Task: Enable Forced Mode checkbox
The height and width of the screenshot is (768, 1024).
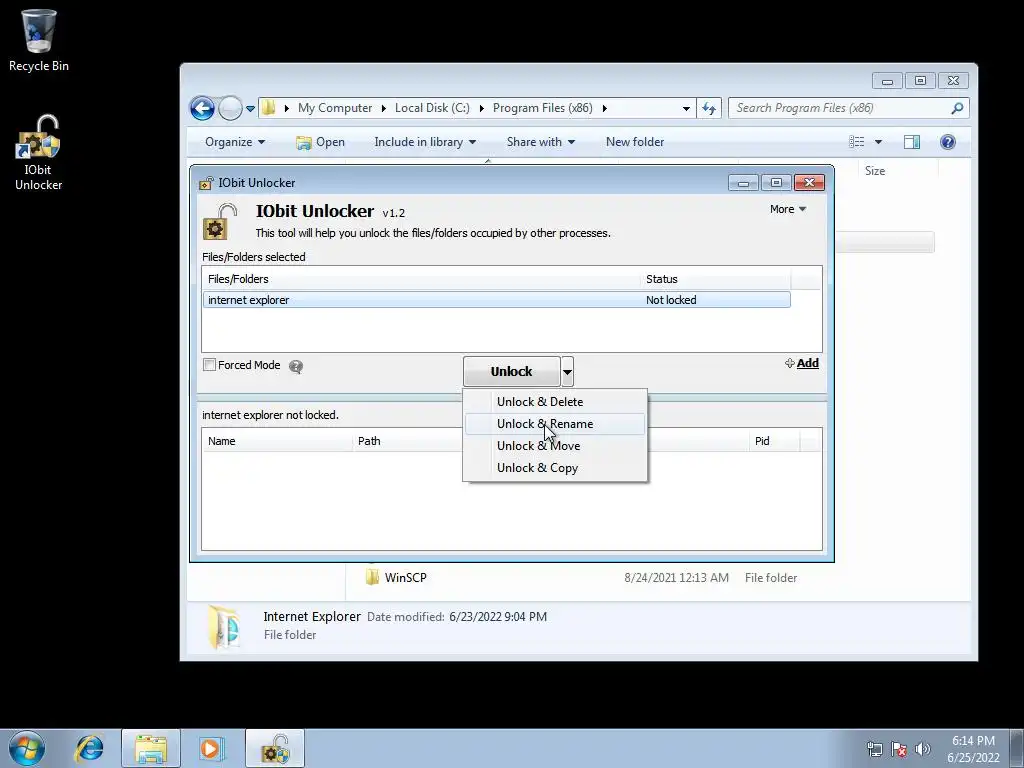Action: (210, 365)
